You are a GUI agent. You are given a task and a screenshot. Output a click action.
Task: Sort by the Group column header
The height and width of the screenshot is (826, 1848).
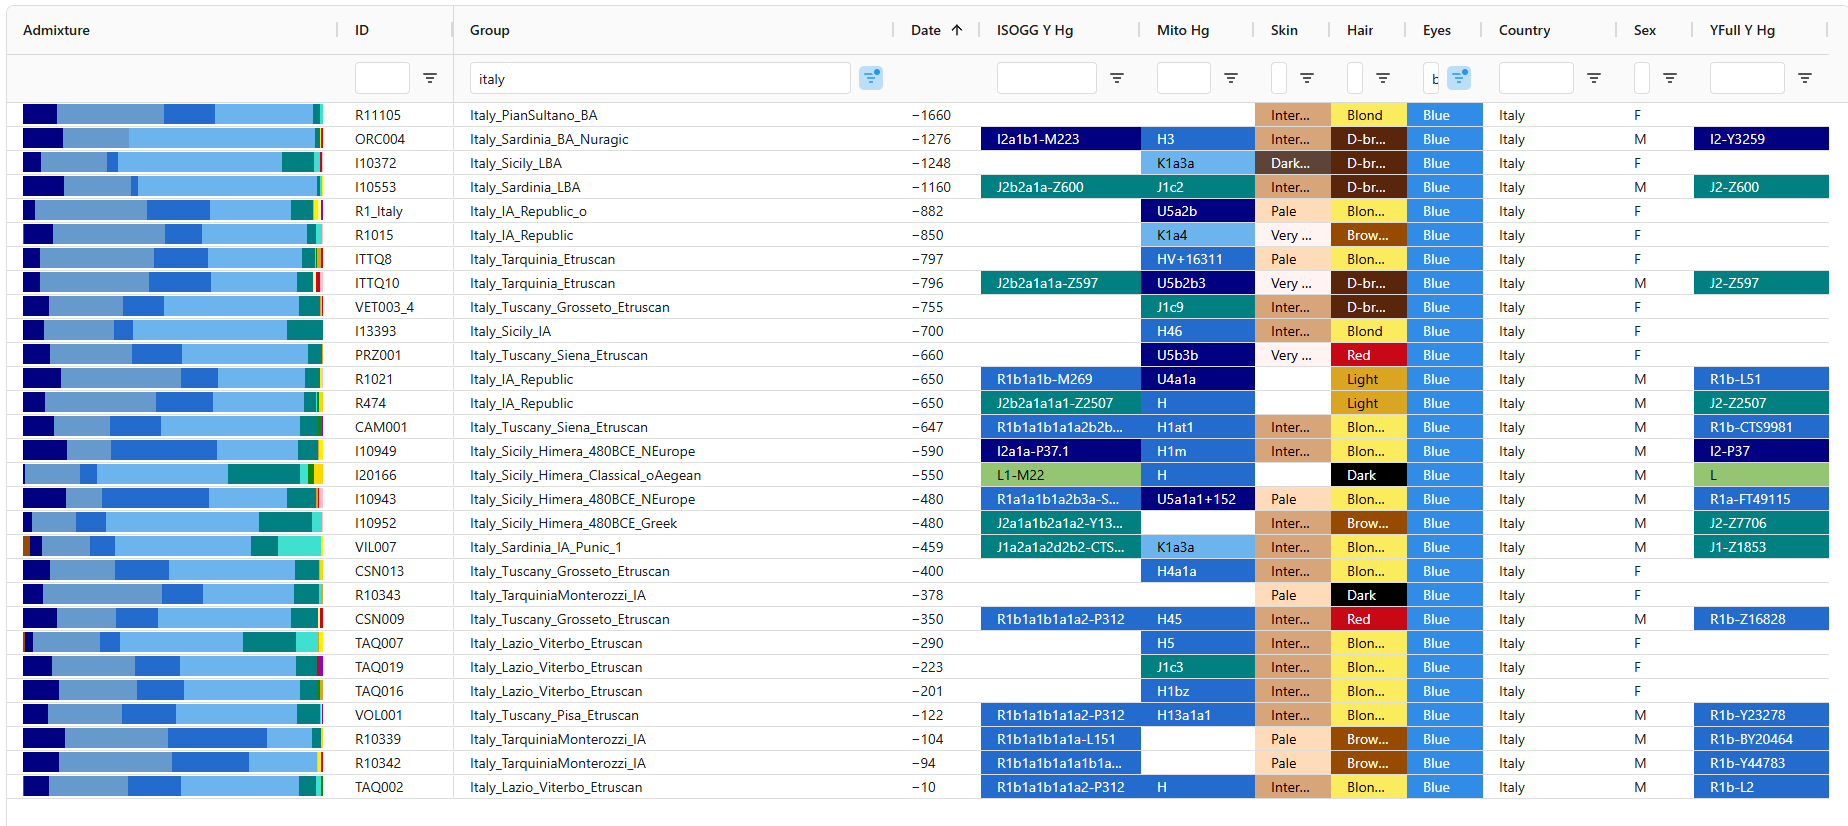[x=490, y=30]
